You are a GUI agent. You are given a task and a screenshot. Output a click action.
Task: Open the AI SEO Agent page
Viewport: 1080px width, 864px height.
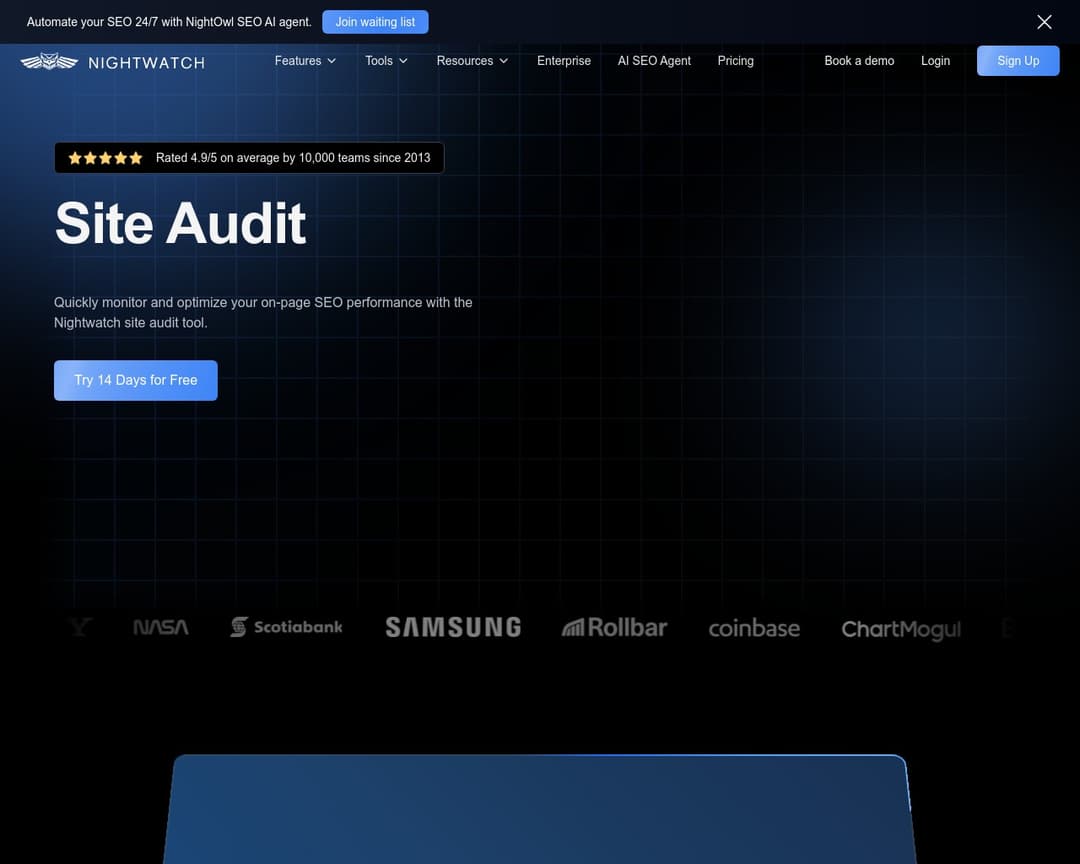click(x=654, y=61)
